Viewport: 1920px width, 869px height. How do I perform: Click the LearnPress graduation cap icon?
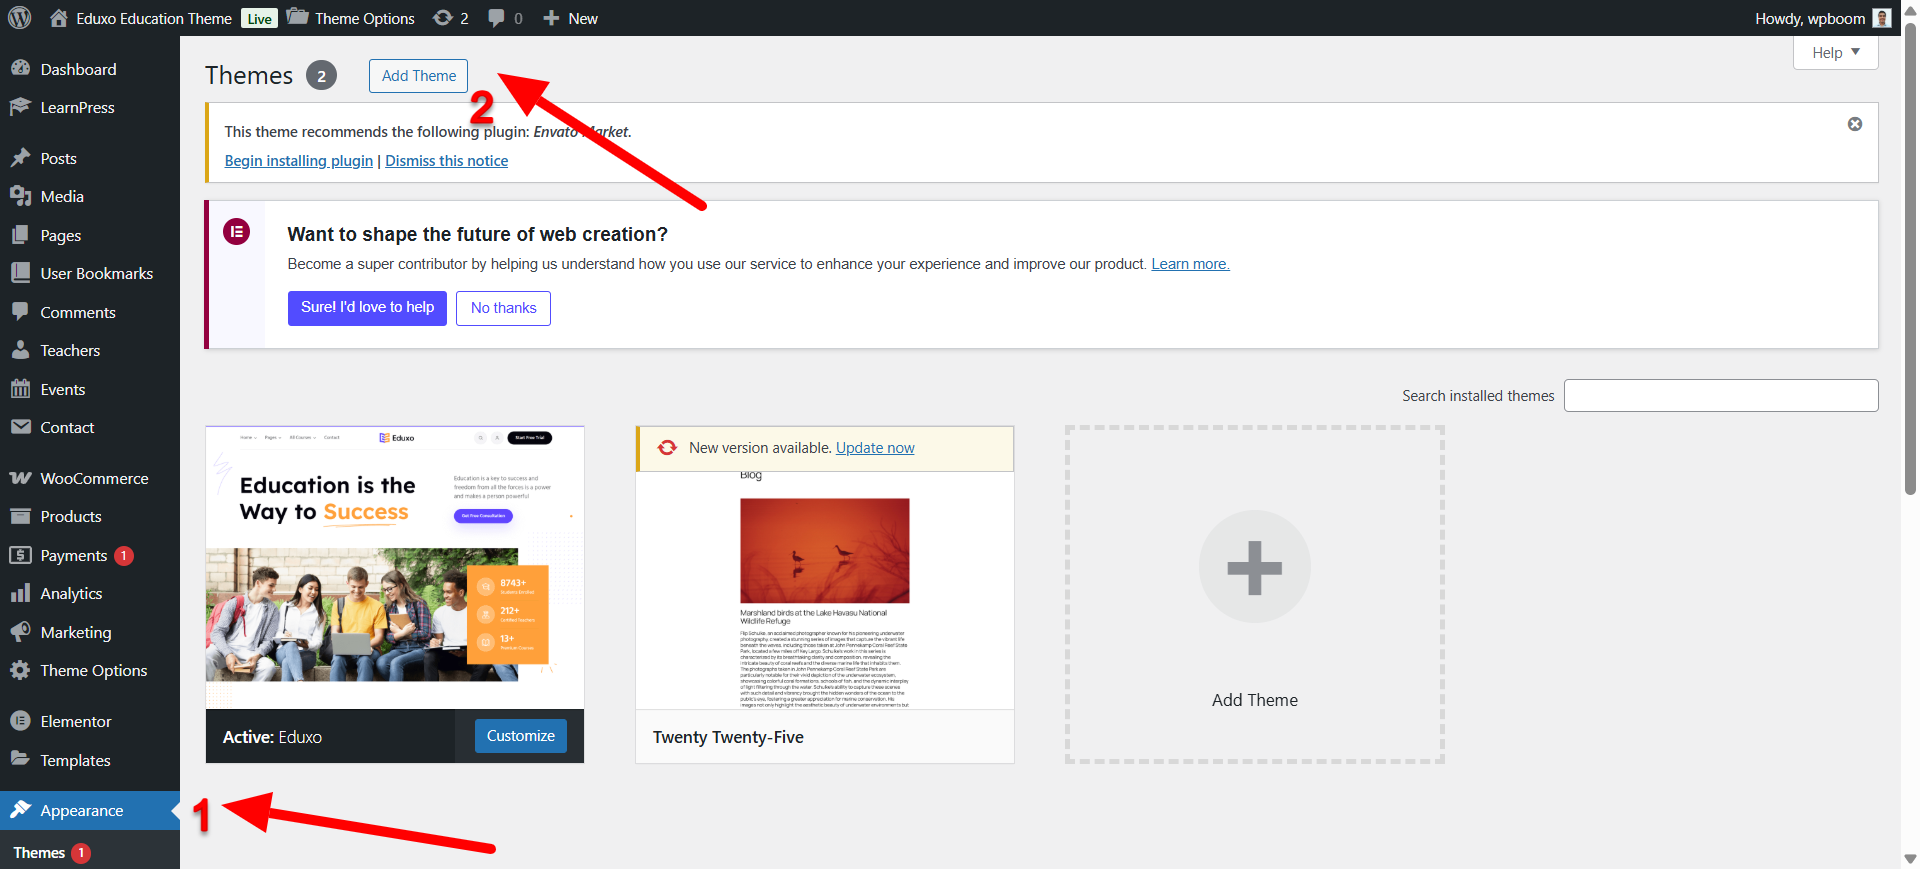click(20, 106)
